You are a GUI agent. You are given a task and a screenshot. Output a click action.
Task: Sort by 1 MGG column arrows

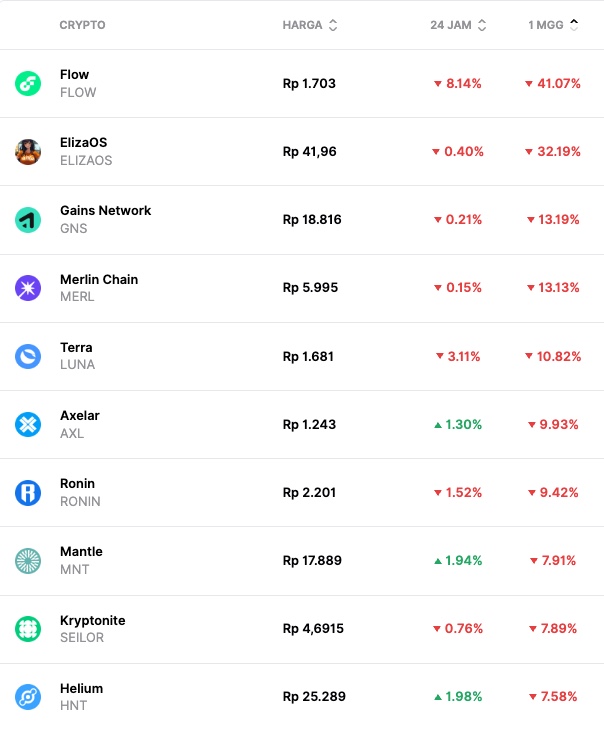[x=574, y=25]
